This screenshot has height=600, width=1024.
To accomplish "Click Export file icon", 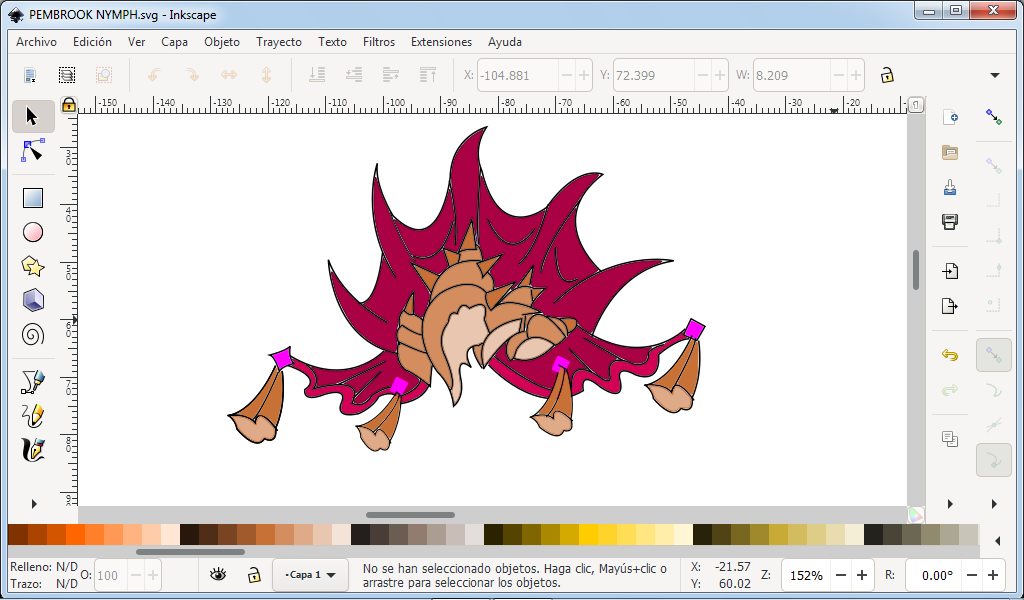I will pyautogui.click(x=950, y=305).
